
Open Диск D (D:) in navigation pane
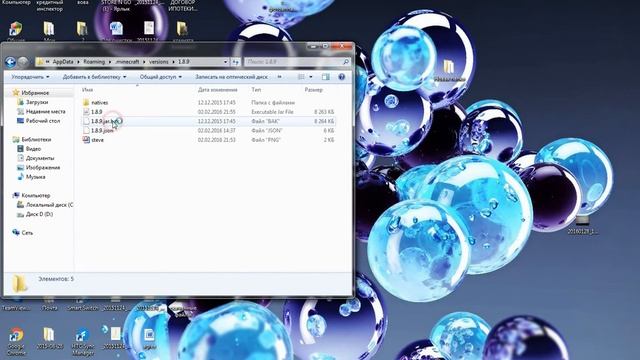(x=39, y=214)
